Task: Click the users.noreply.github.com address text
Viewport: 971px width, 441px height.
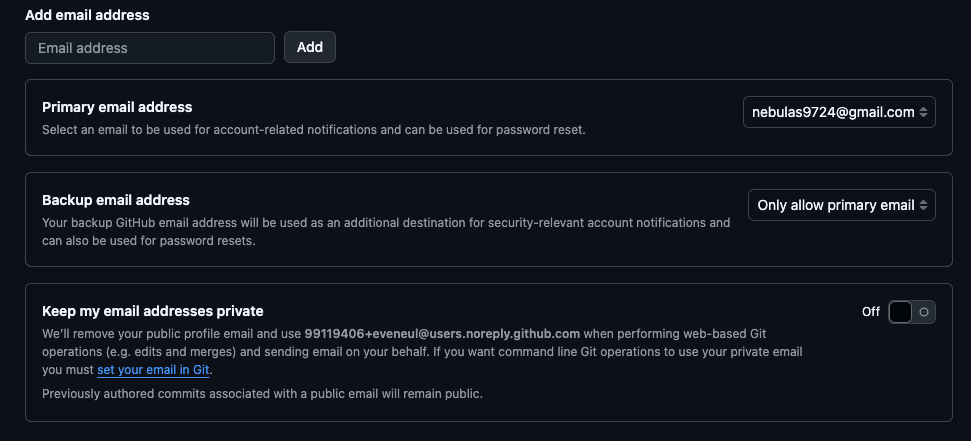Action: [442, 334]
